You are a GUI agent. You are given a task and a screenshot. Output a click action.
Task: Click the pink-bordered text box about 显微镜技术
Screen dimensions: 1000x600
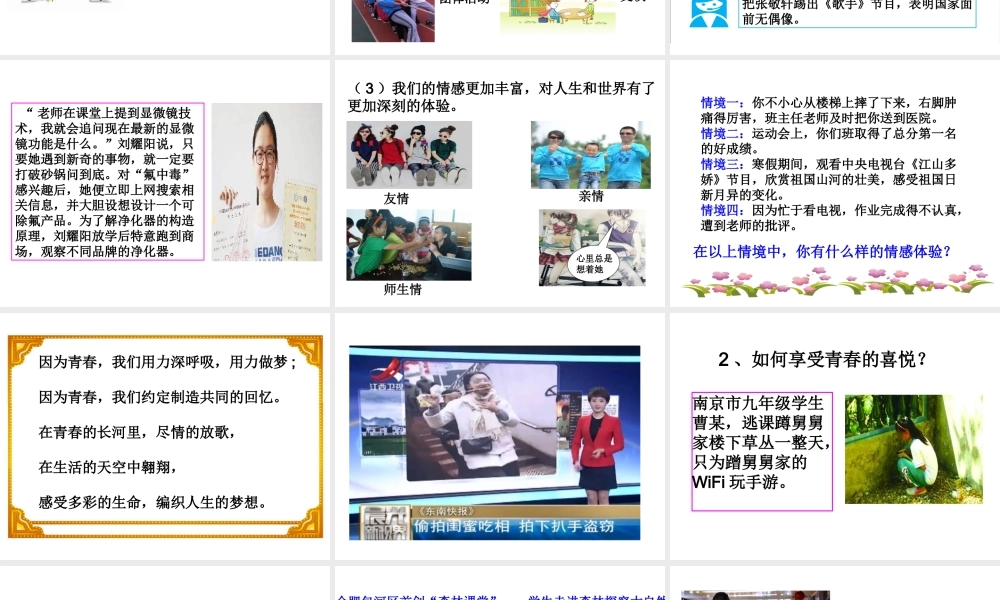[108, 182]
